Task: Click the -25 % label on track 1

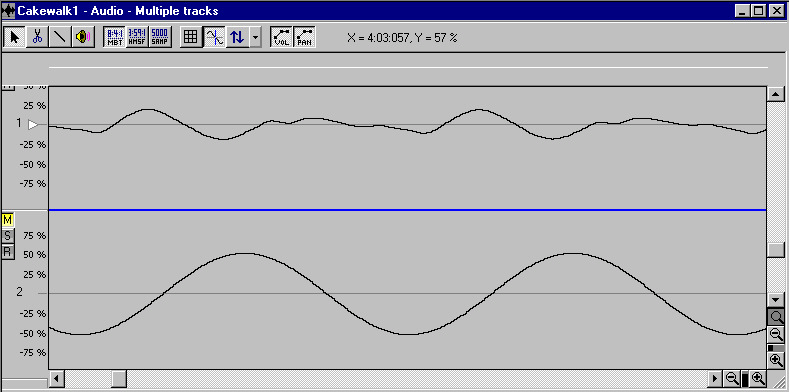Action: point(32,145)
